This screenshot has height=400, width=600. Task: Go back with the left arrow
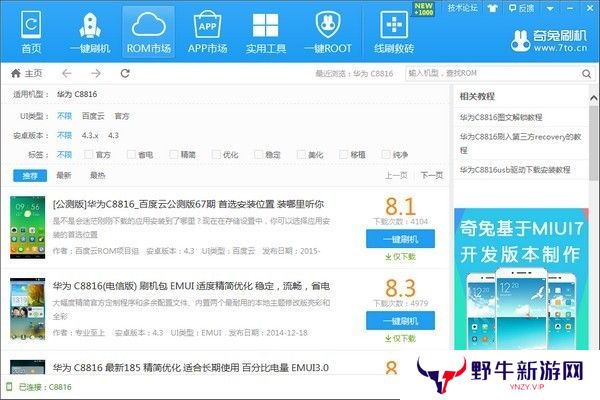[x=67, y=73]
